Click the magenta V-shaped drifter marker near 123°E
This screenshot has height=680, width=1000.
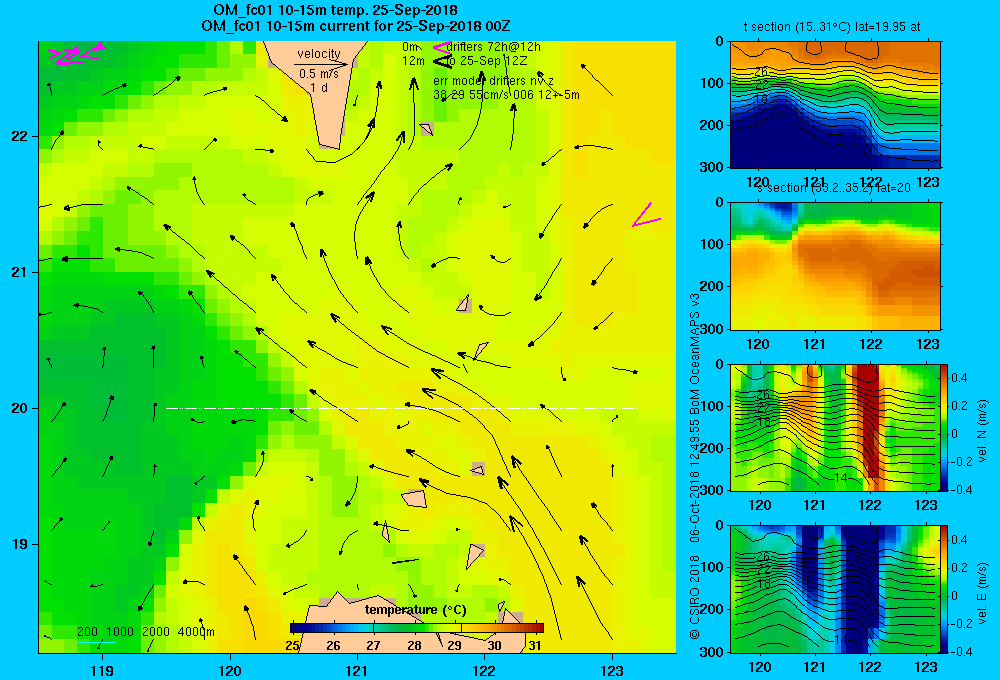click(x=646, y=215)
